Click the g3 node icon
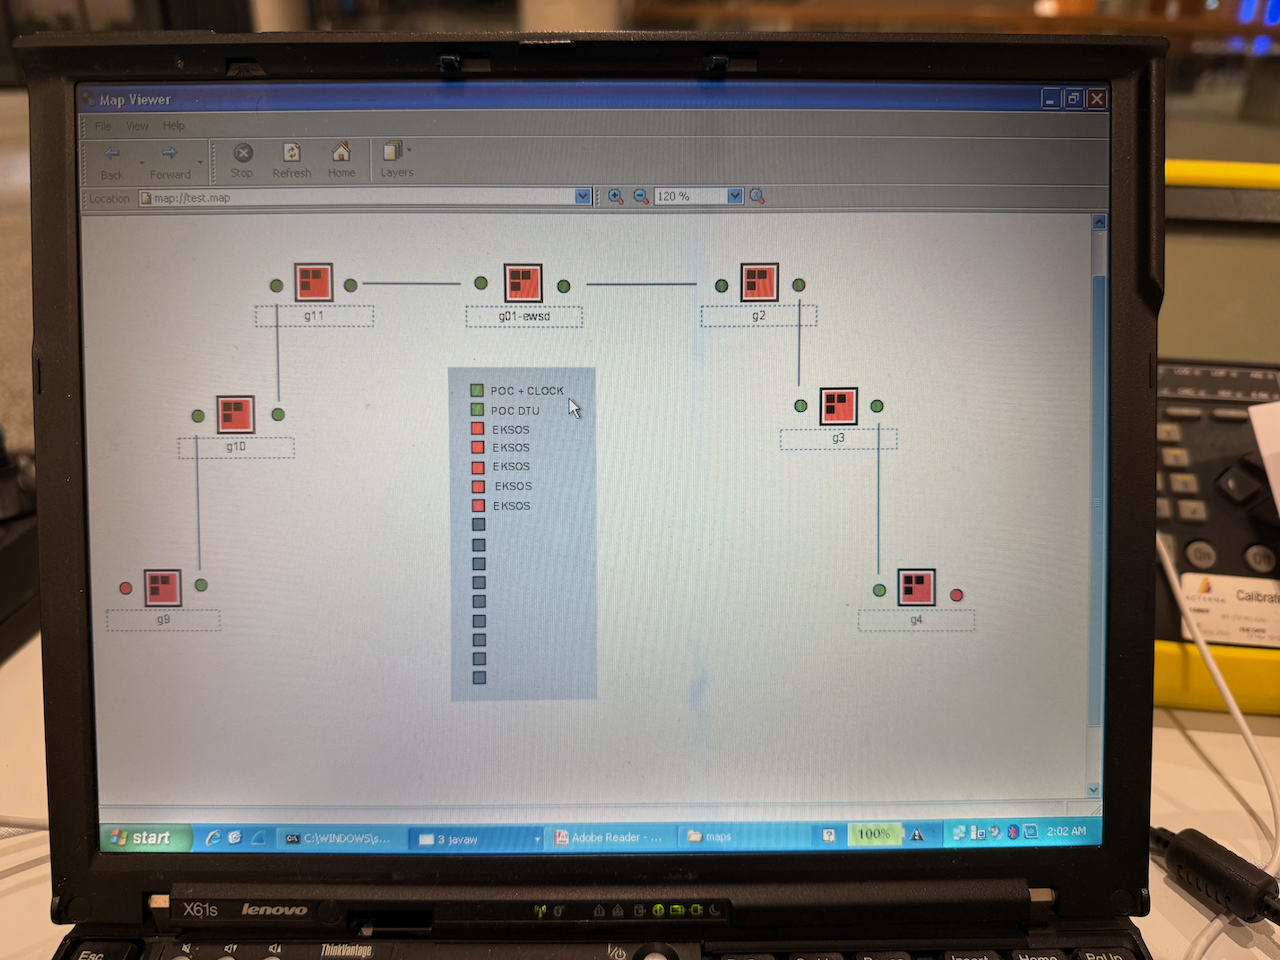The height and width of the screenshot is (960, 1280). 838,406
